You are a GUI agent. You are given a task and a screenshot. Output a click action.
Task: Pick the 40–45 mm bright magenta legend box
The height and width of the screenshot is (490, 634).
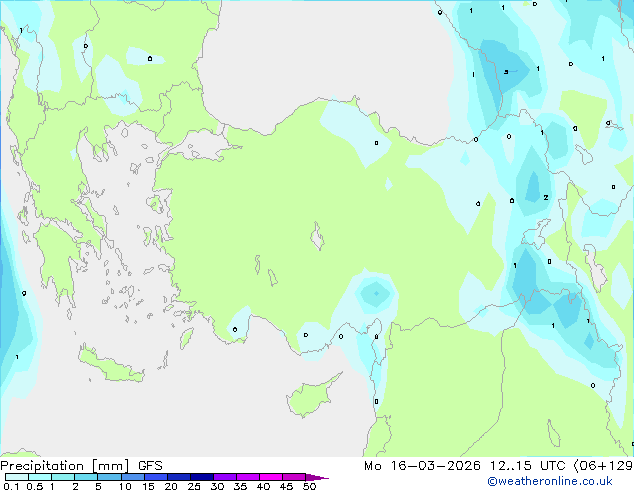(271, 477)
